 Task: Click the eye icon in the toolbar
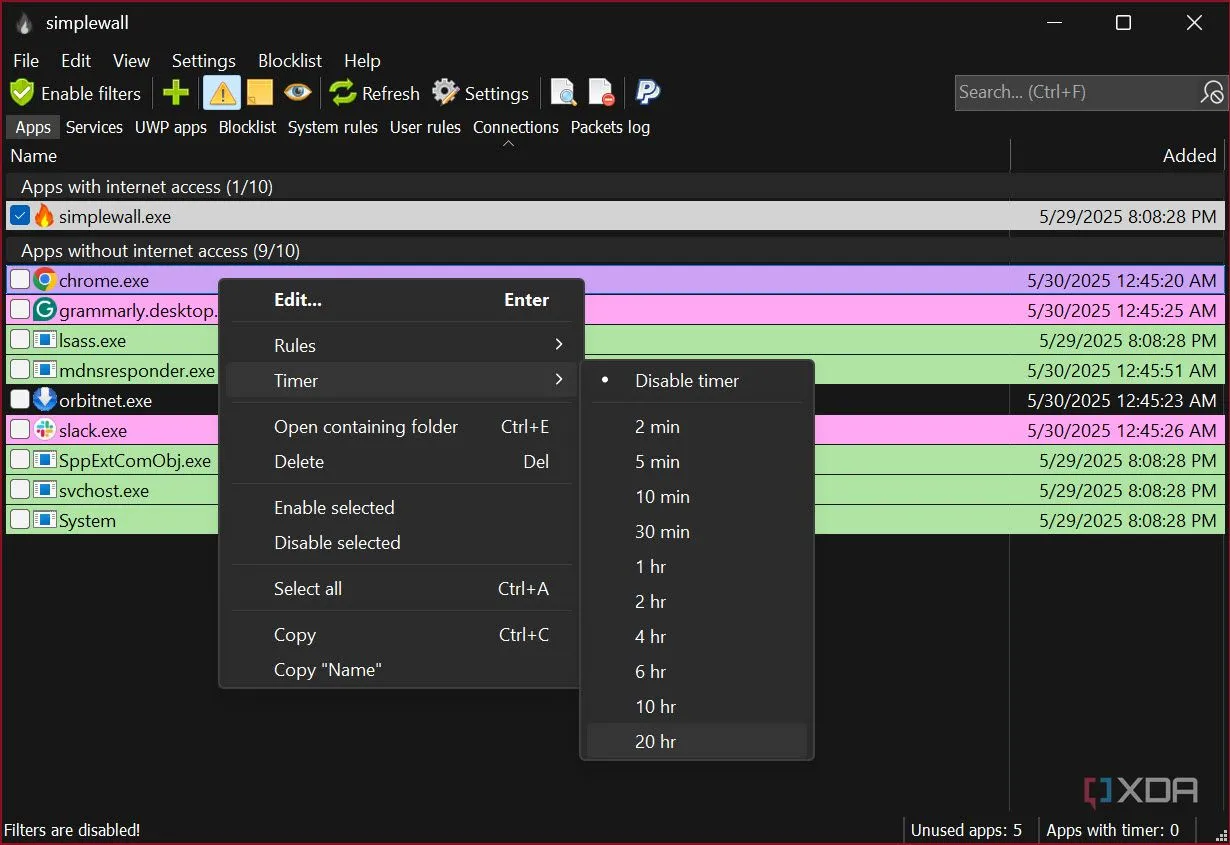click(x=297, y=93)
